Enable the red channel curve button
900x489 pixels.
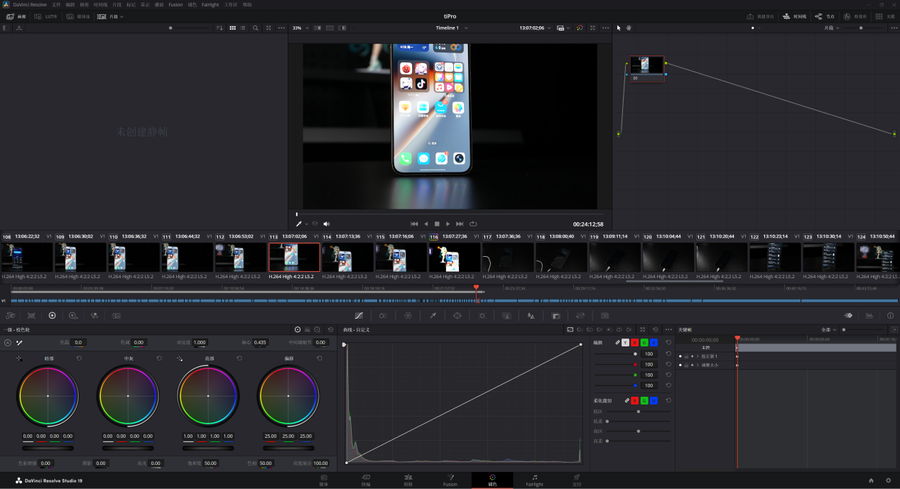click(x=635, y=343)
